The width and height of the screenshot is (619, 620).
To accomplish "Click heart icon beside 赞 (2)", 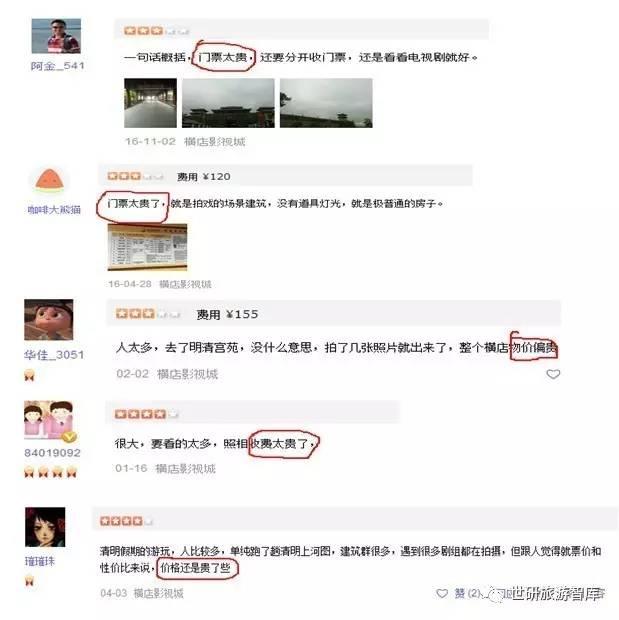I will point(442,593).
